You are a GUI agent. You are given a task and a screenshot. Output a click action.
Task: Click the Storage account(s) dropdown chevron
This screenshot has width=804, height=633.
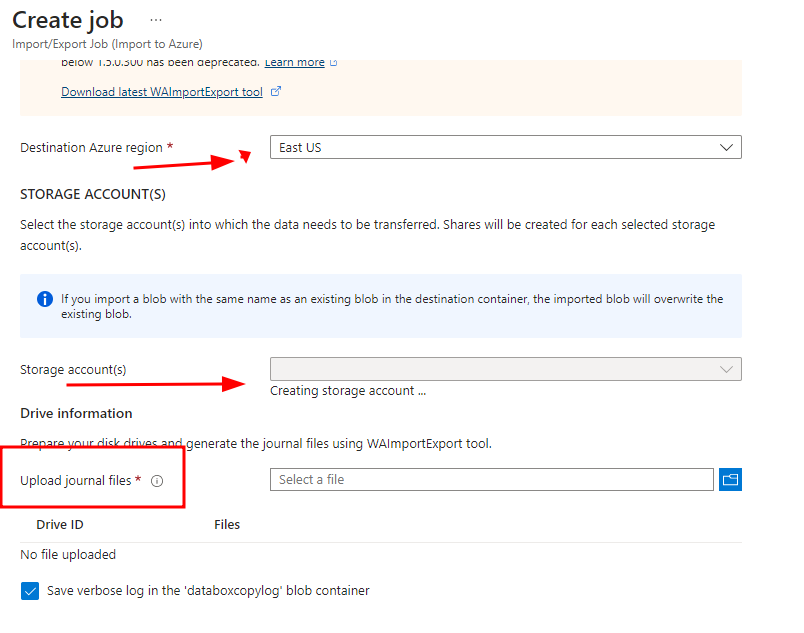pos(727,368)
